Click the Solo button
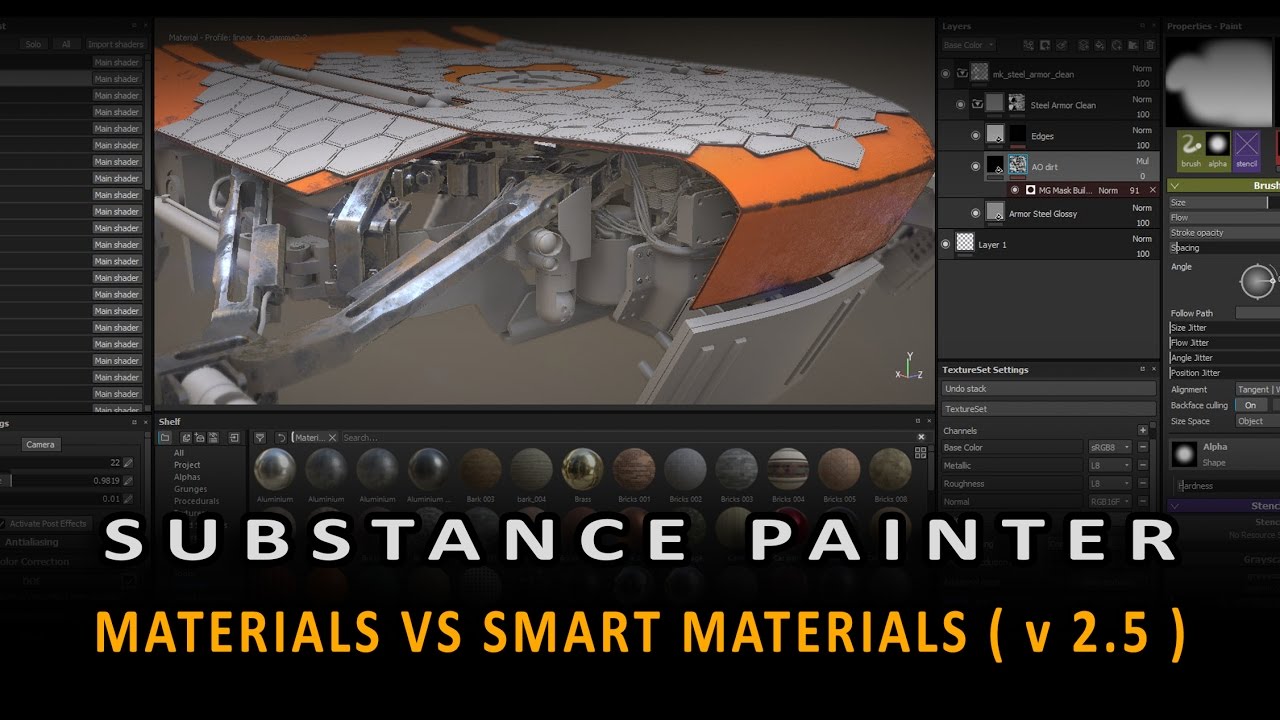 pyautogui.click(x=33, y=44)
